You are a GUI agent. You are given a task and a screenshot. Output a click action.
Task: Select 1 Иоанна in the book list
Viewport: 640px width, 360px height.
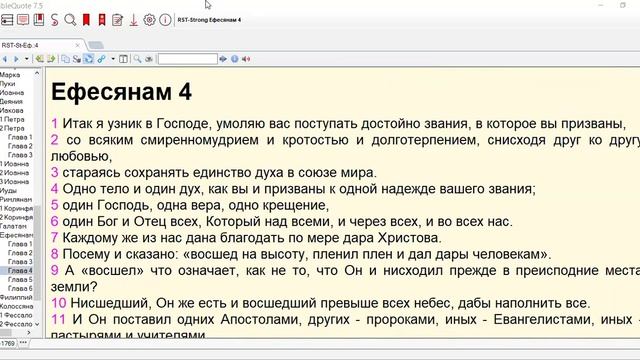(15, 164)
